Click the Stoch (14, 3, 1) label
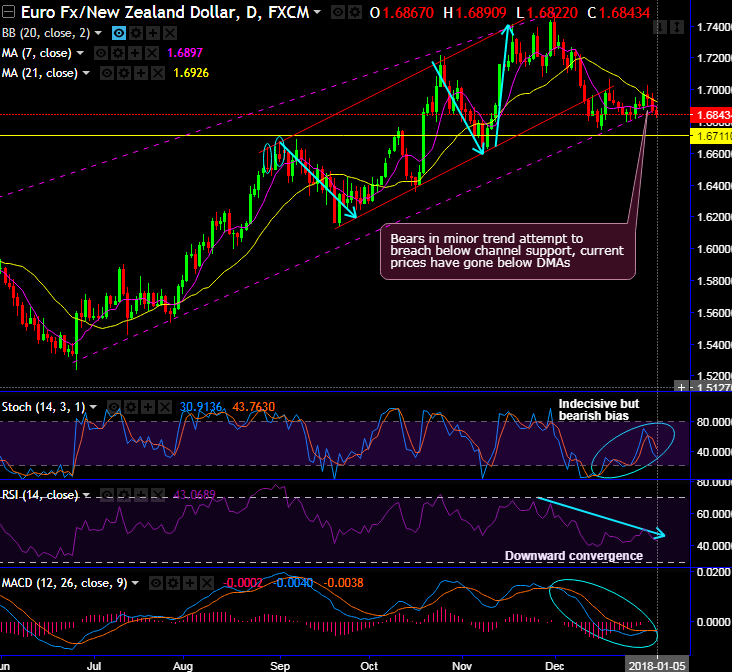 coord(43,407)
